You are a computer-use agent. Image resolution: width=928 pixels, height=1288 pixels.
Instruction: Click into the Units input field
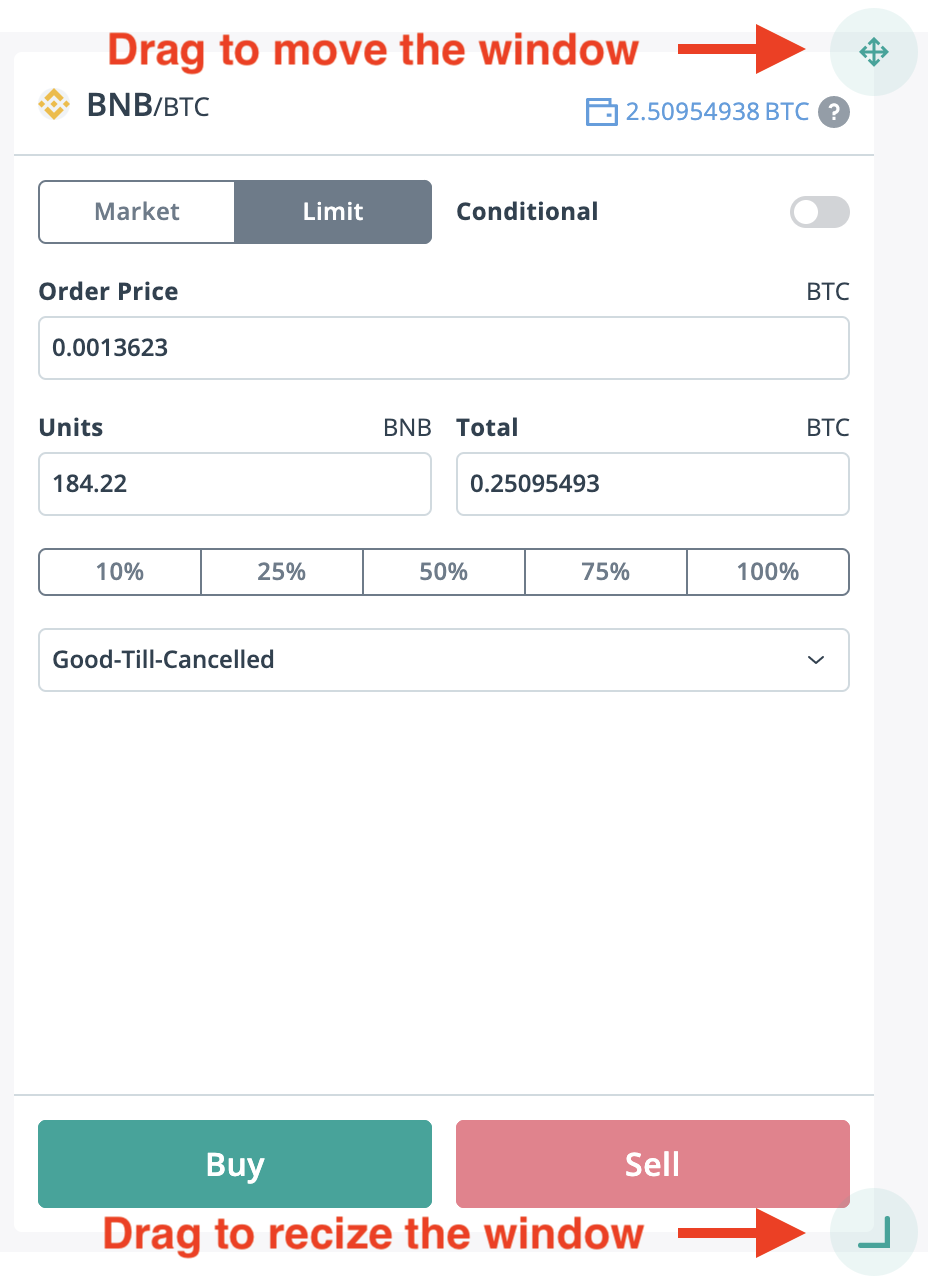tap(234, 484)
